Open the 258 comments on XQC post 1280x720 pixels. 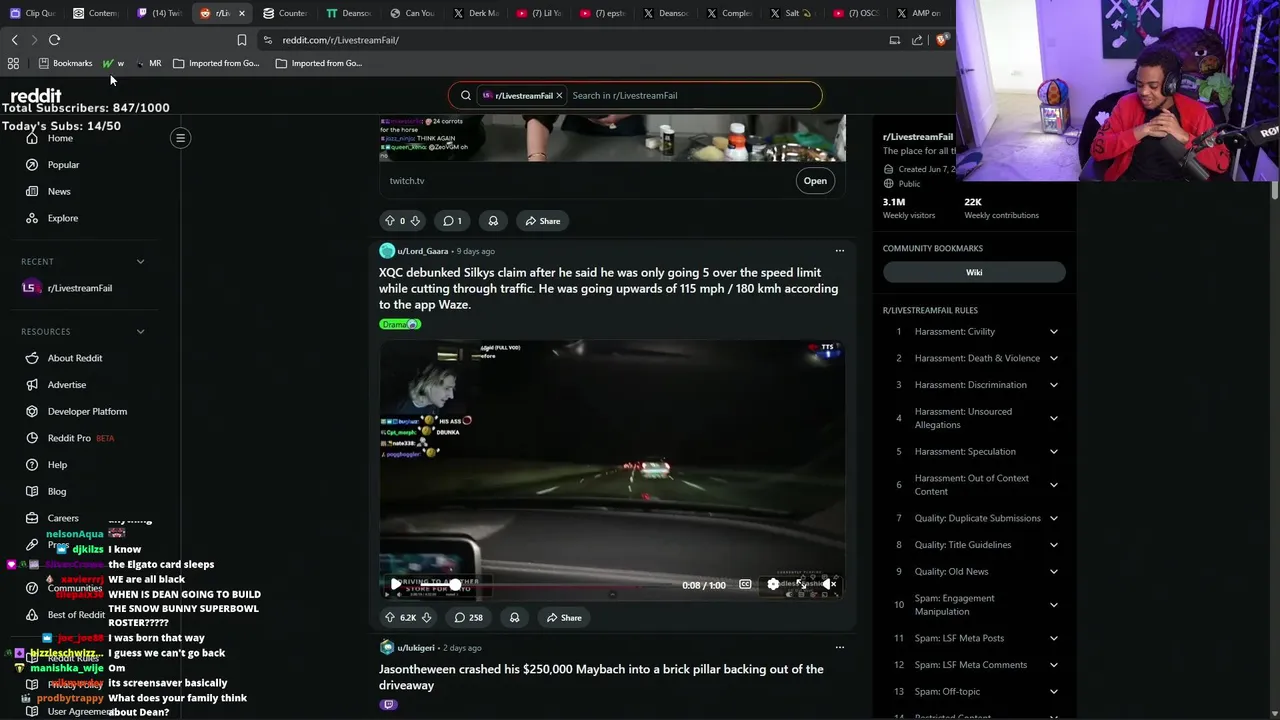click(x=468, y=618)
